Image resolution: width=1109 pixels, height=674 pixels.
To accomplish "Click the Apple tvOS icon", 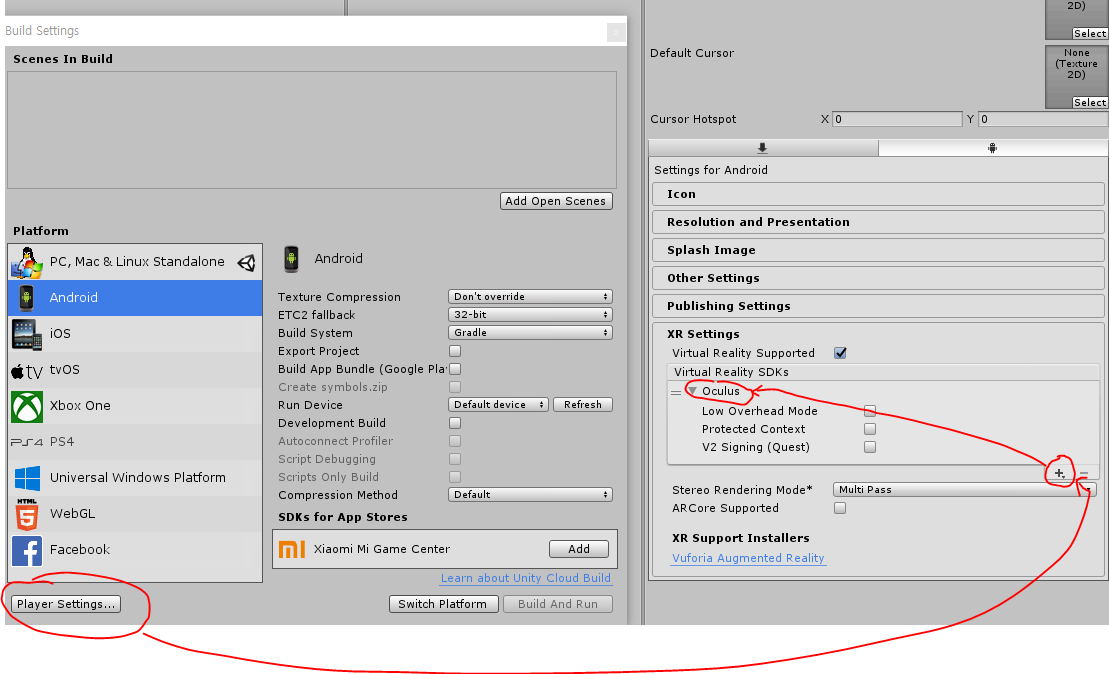I will click(x=27, y=371).
